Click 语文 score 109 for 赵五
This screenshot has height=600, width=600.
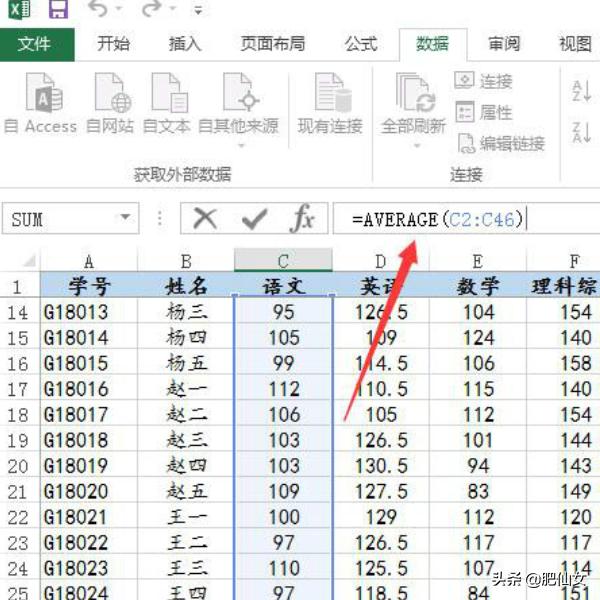tap(283, 491)
